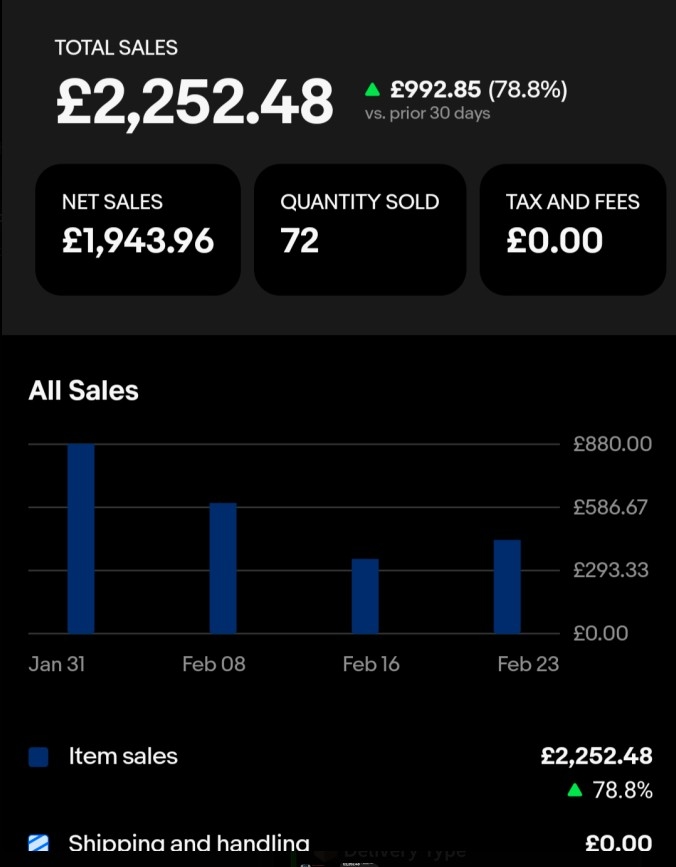This screenshot has width=676, height=867.
Task: Click the All Sales chart heading
Action: pos(83,390)
